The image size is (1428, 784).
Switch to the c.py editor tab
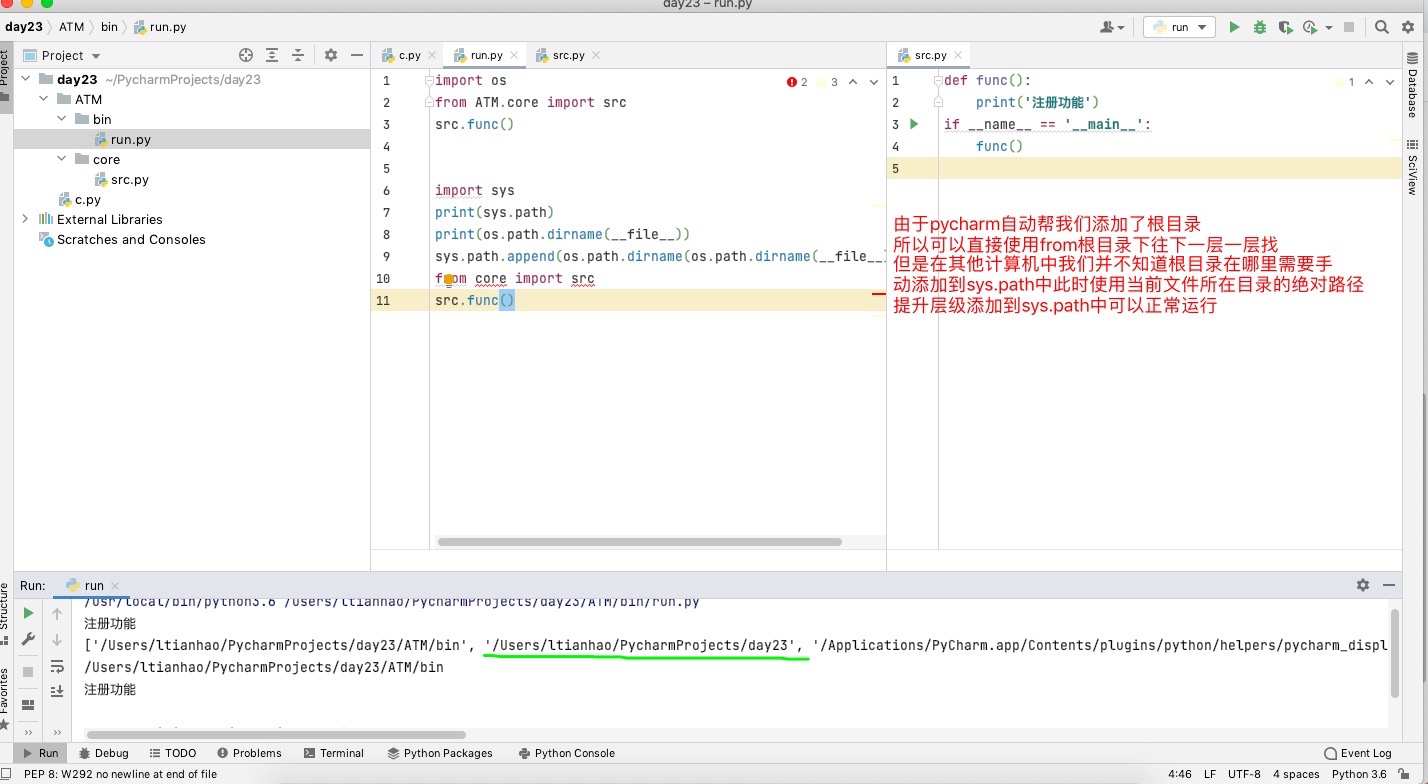coord(409,56)
